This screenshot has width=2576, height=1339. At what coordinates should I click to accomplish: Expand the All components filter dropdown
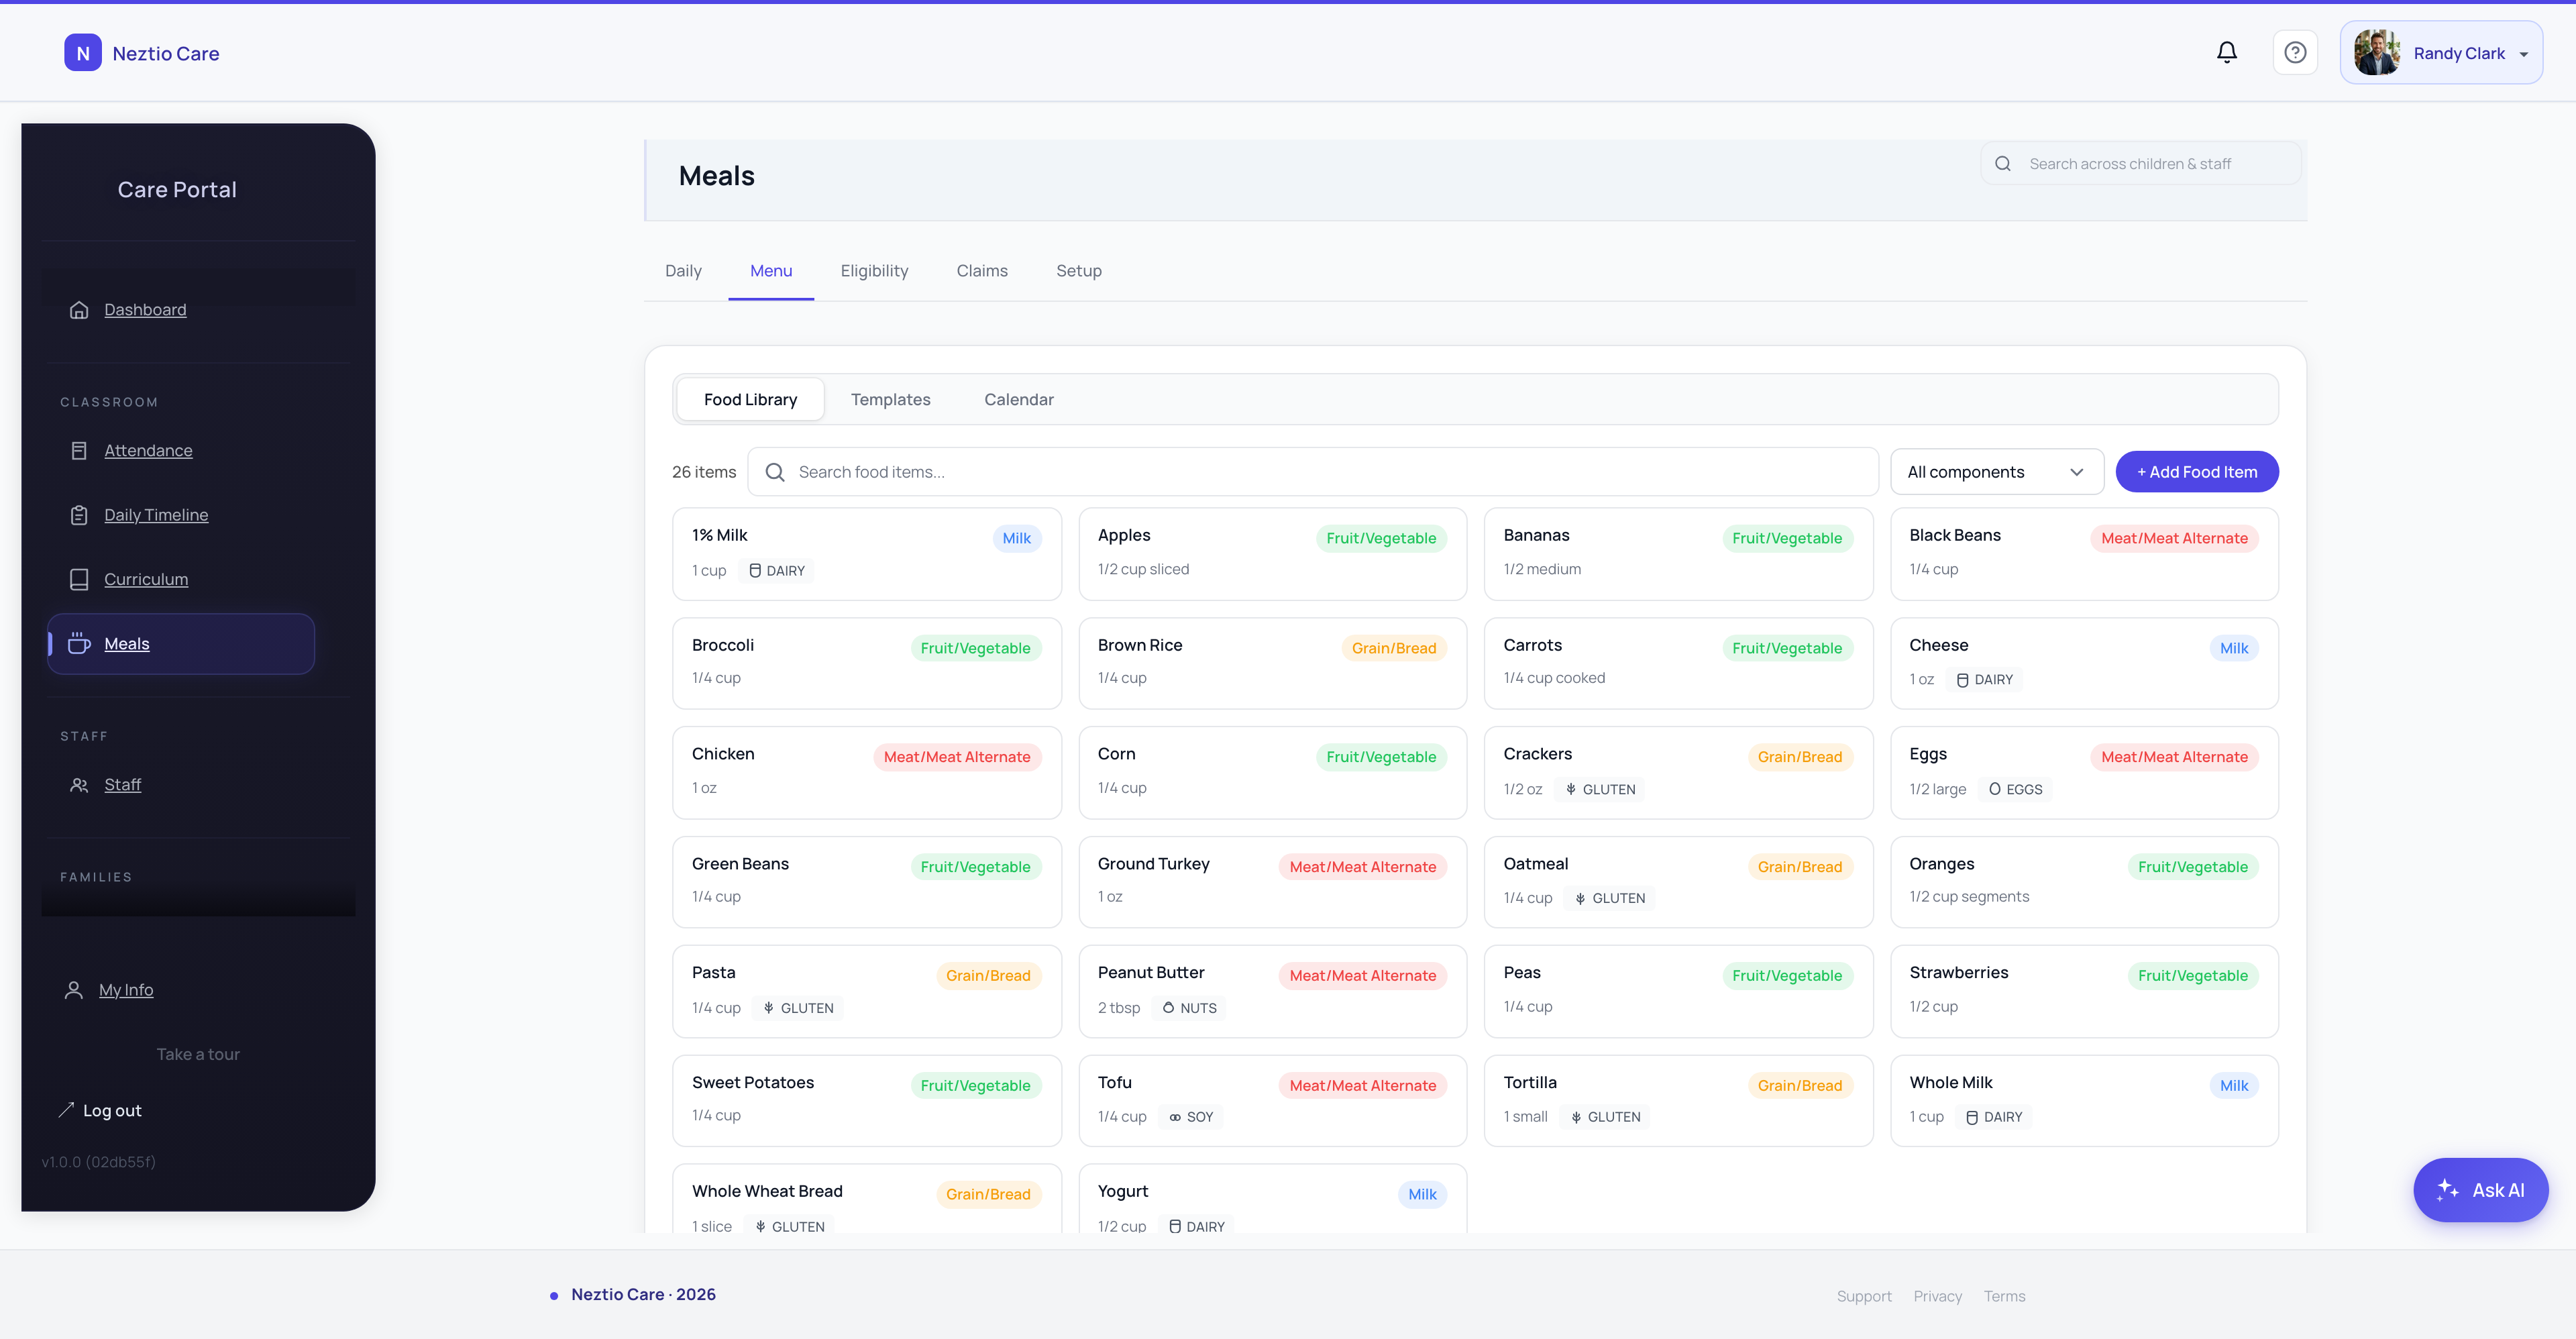(1996, 472)
